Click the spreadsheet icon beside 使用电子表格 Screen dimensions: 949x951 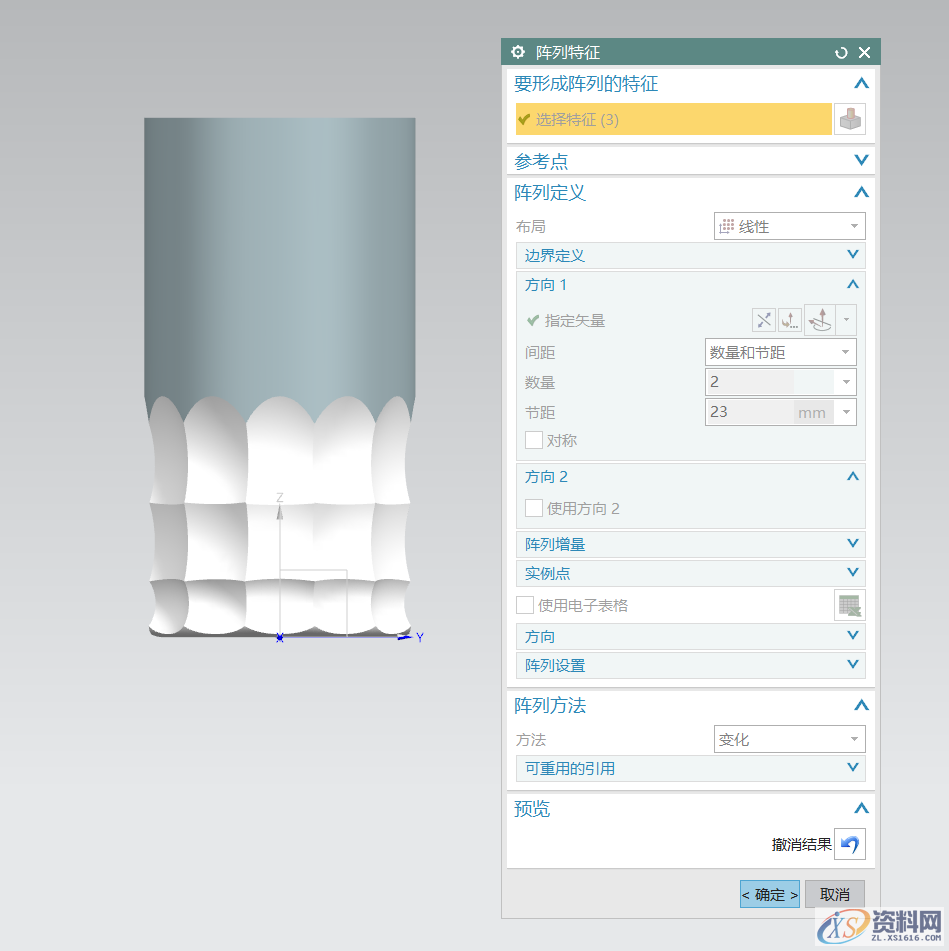[x=849, y=605]
